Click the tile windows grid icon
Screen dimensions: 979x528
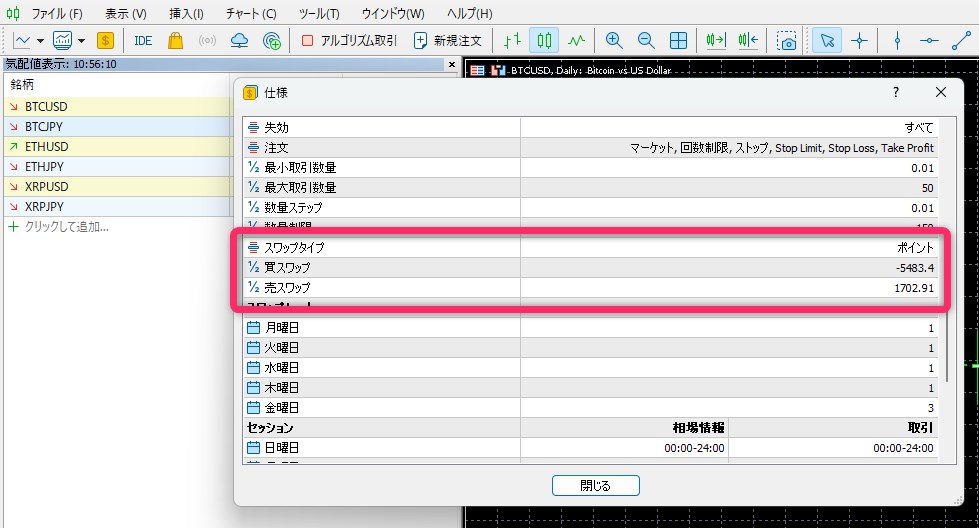pyautogui.click(x=678, y=41)
